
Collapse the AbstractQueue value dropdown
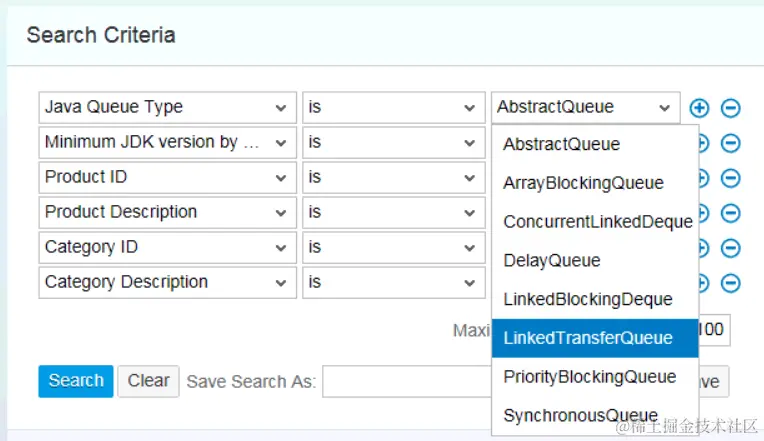click(585, 108)
